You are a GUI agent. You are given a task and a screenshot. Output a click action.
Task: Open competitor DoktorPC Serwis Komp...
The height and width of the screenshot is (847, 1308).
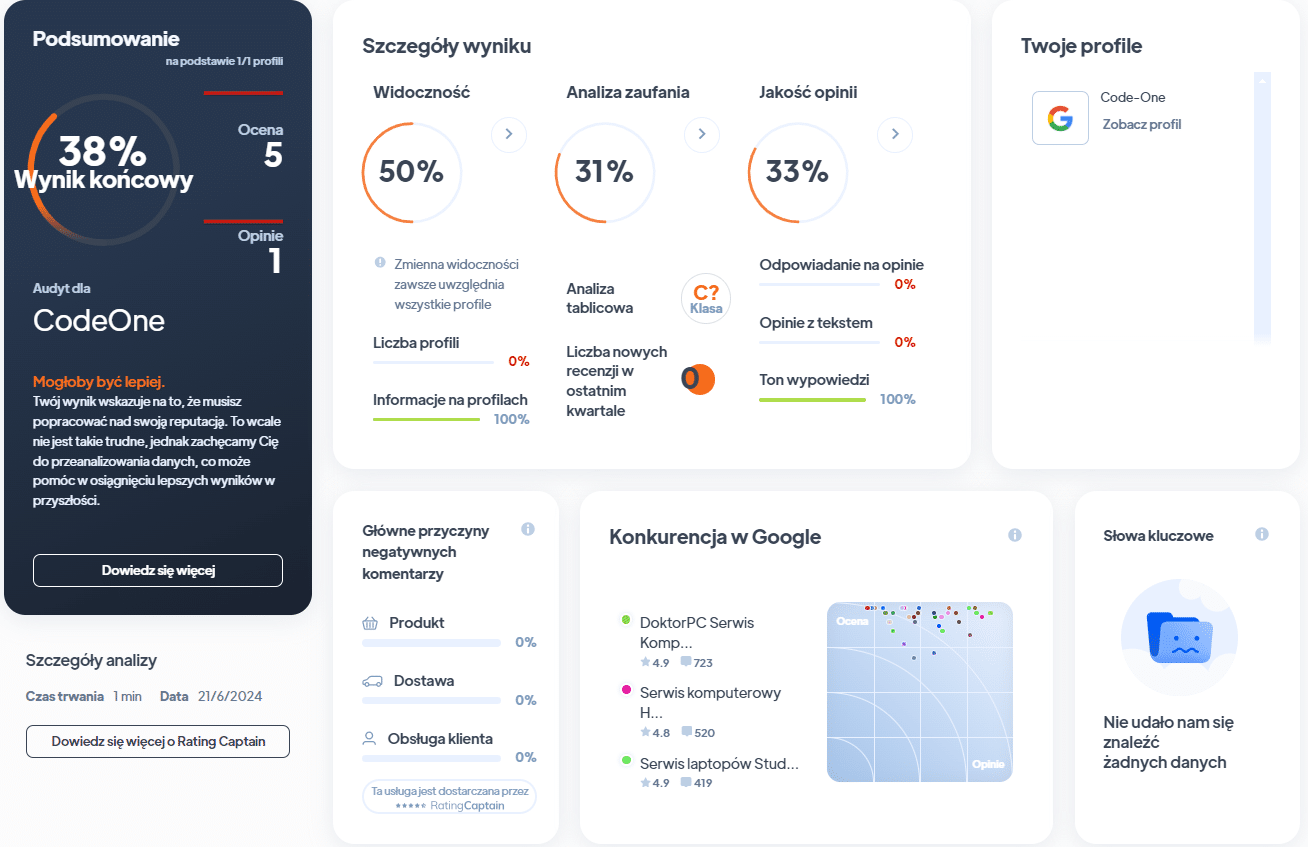tap(697, 632)
